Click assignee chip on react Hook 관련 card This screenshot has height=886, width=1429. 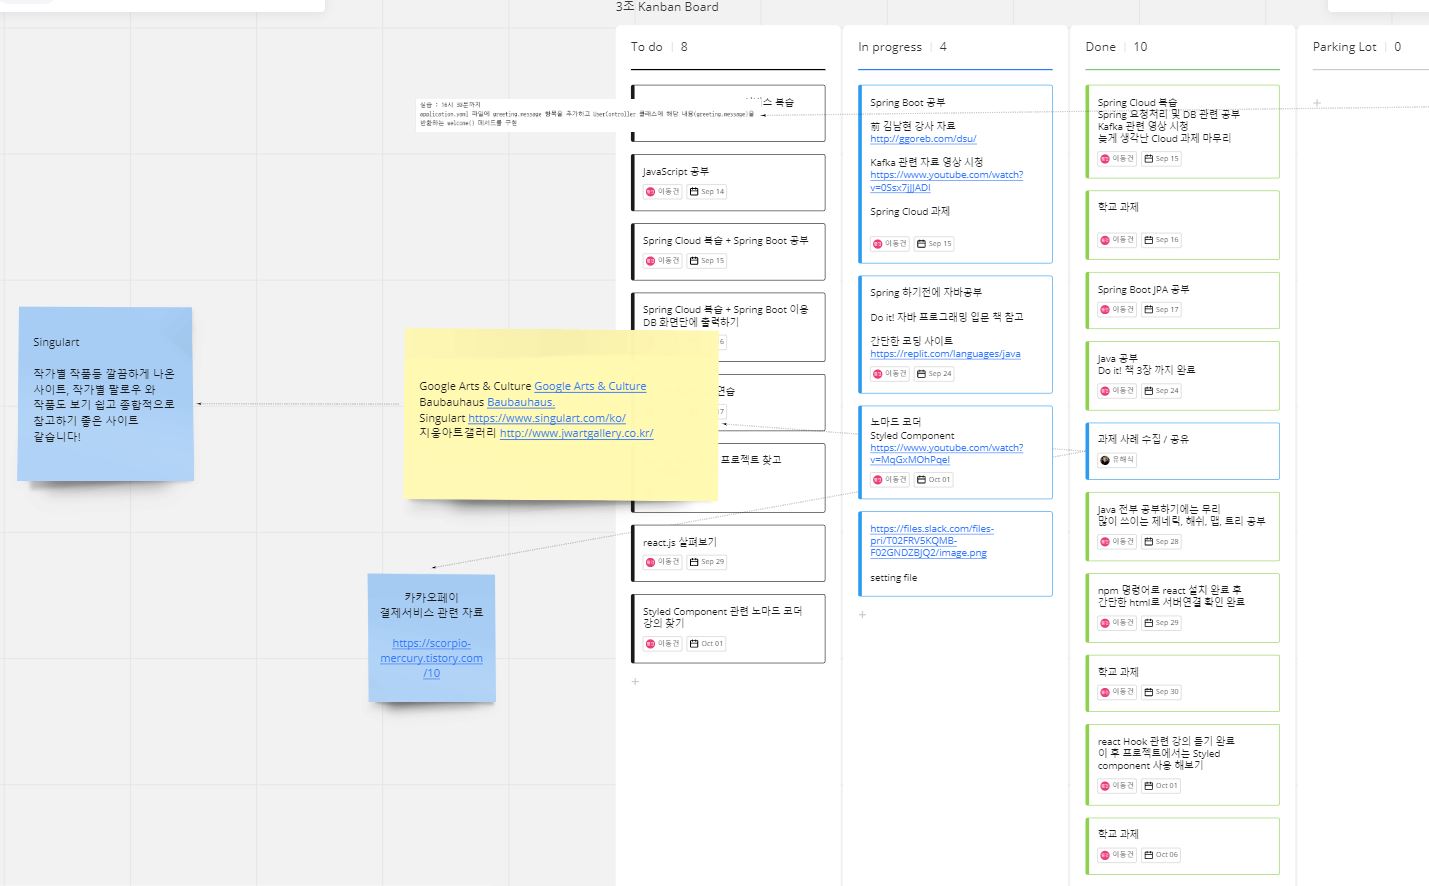pos(1117,786)
